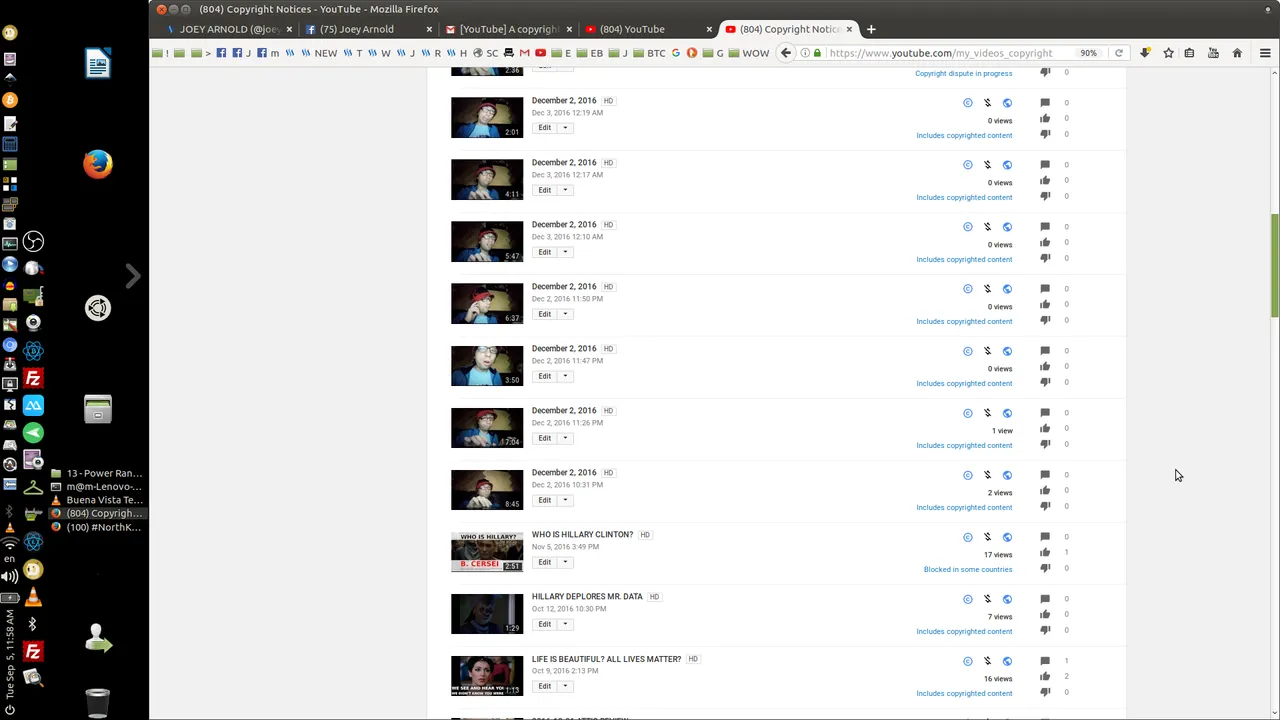
Task: Click monetization dollar icon for Dec 3 12:17 AM video
Action: (987, 165)
